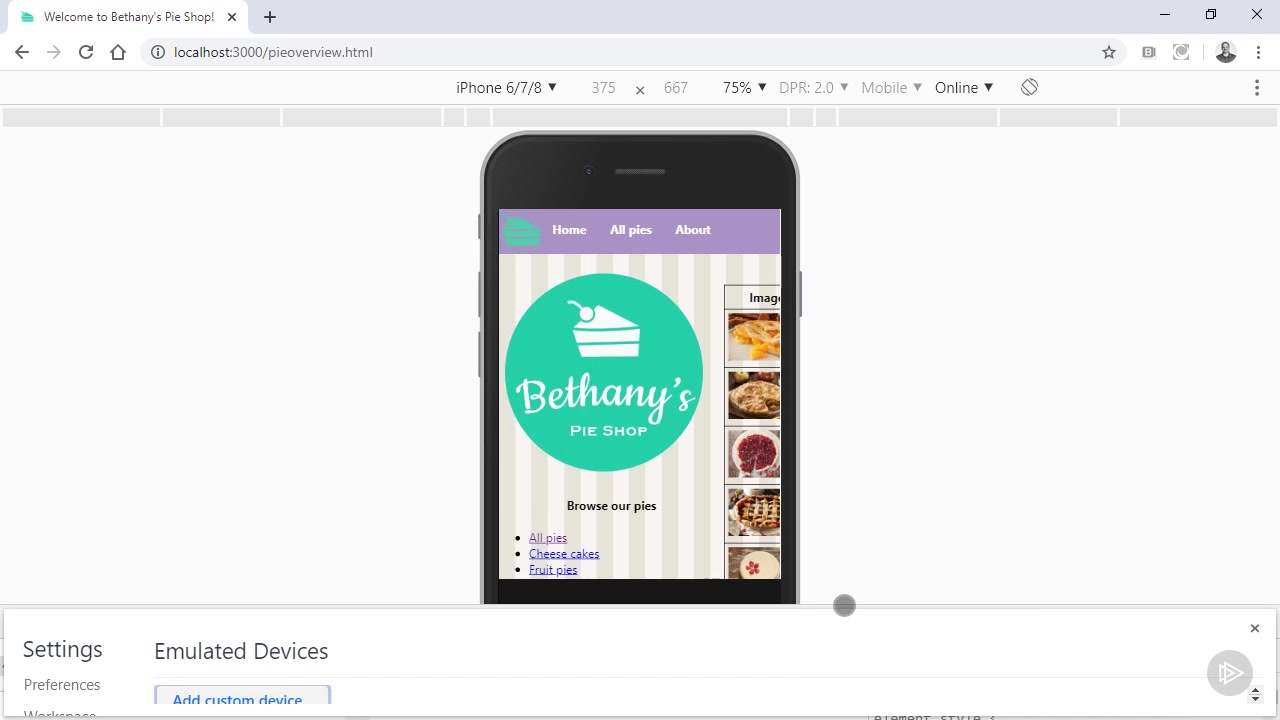This screenshot has height=720, width=1280.
Task: Expand the iPhone 6/7/8 device dropdown
Action: click(506, 88)
